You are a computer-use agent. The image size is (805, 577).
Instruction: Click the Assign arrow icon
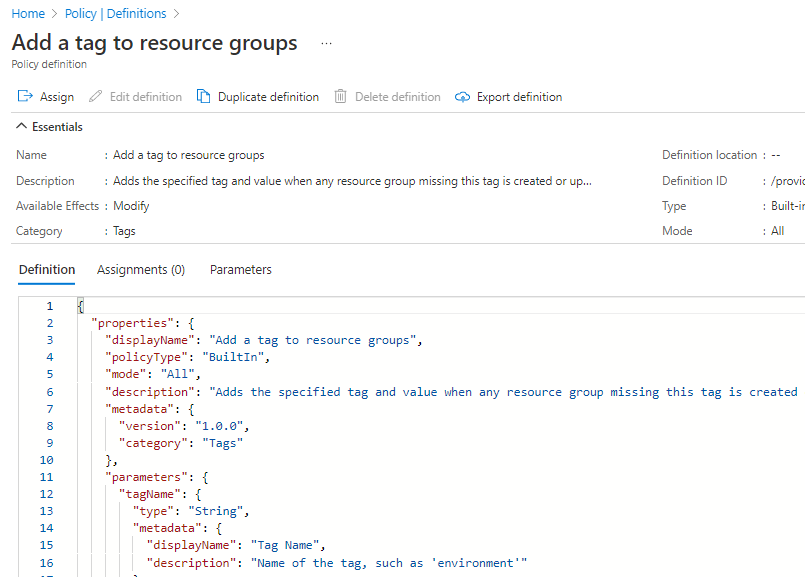click(x=26, y=97)
